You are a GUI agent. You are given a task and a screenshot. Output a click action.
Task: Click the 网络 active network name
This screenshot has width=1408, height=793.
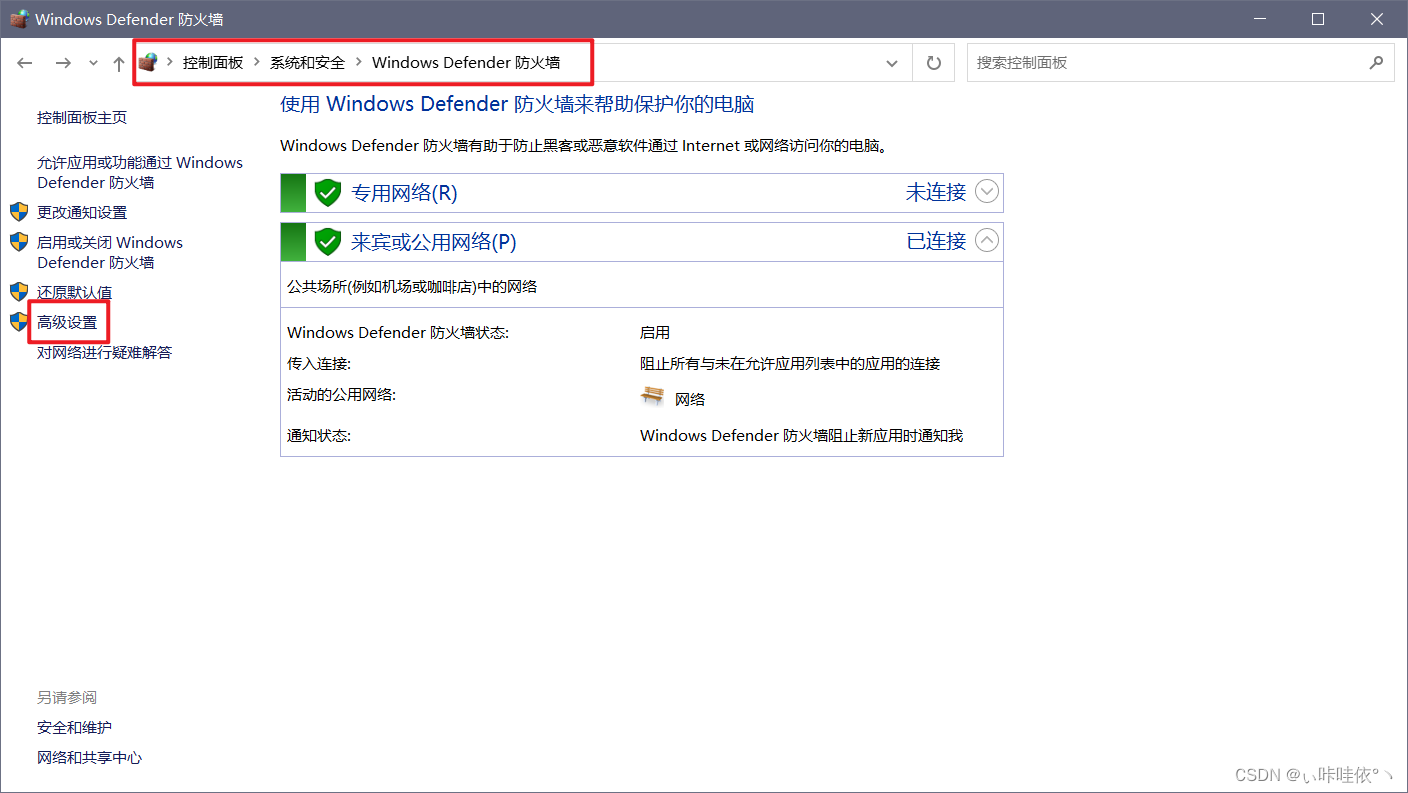coord(690,399)
